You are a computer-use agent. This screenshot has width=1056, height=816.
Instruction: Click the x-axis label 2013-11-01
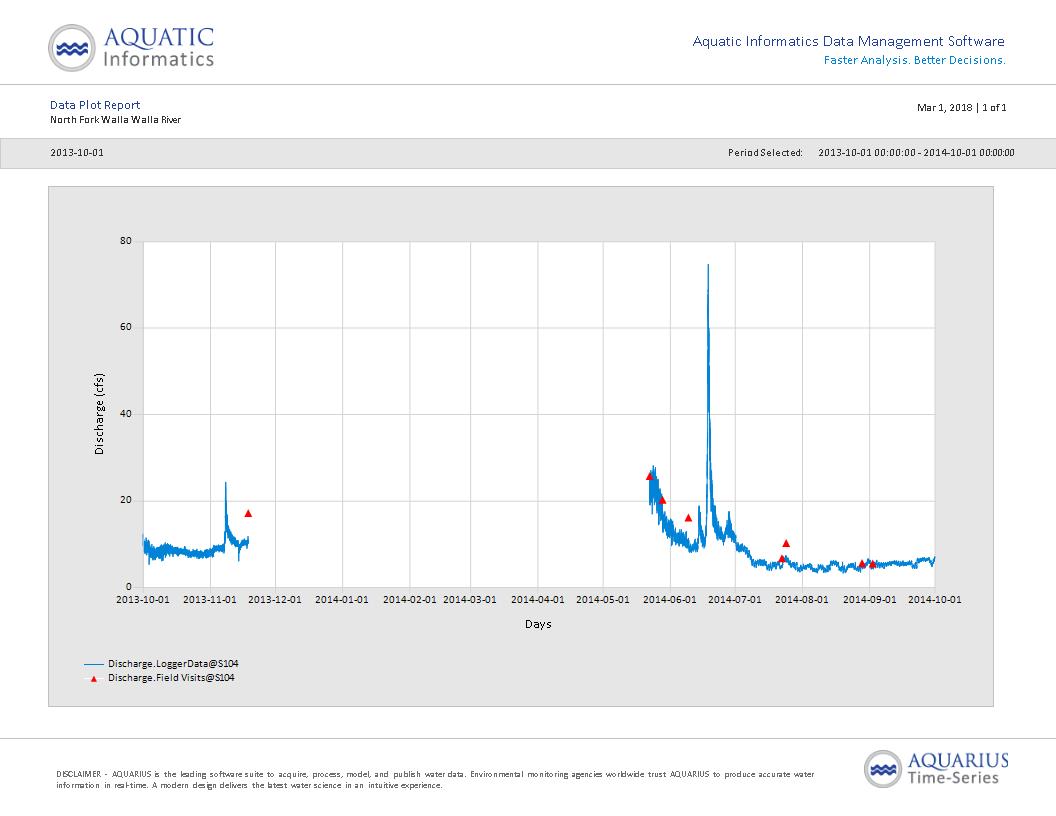tap(210, 599)
